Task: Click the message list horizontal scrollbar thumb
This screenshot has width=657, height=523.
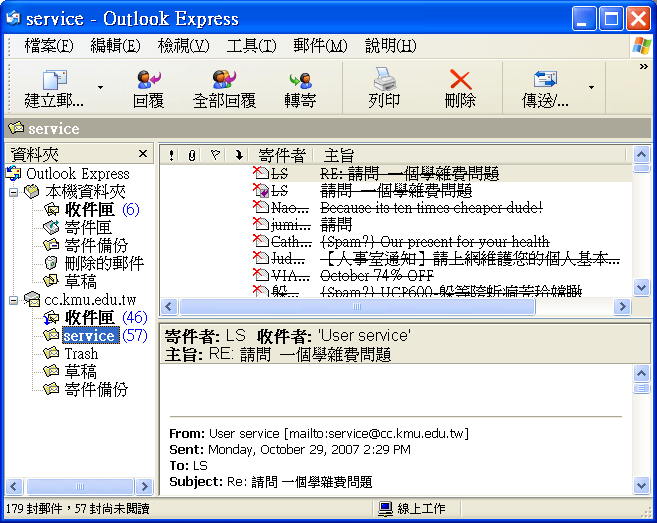Action: pos(357,306)
